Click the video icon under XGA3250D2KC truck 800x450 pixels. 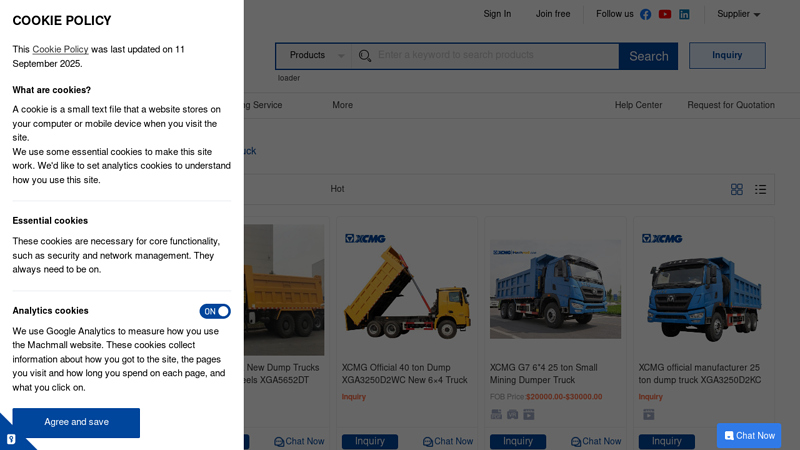(648, 414)
